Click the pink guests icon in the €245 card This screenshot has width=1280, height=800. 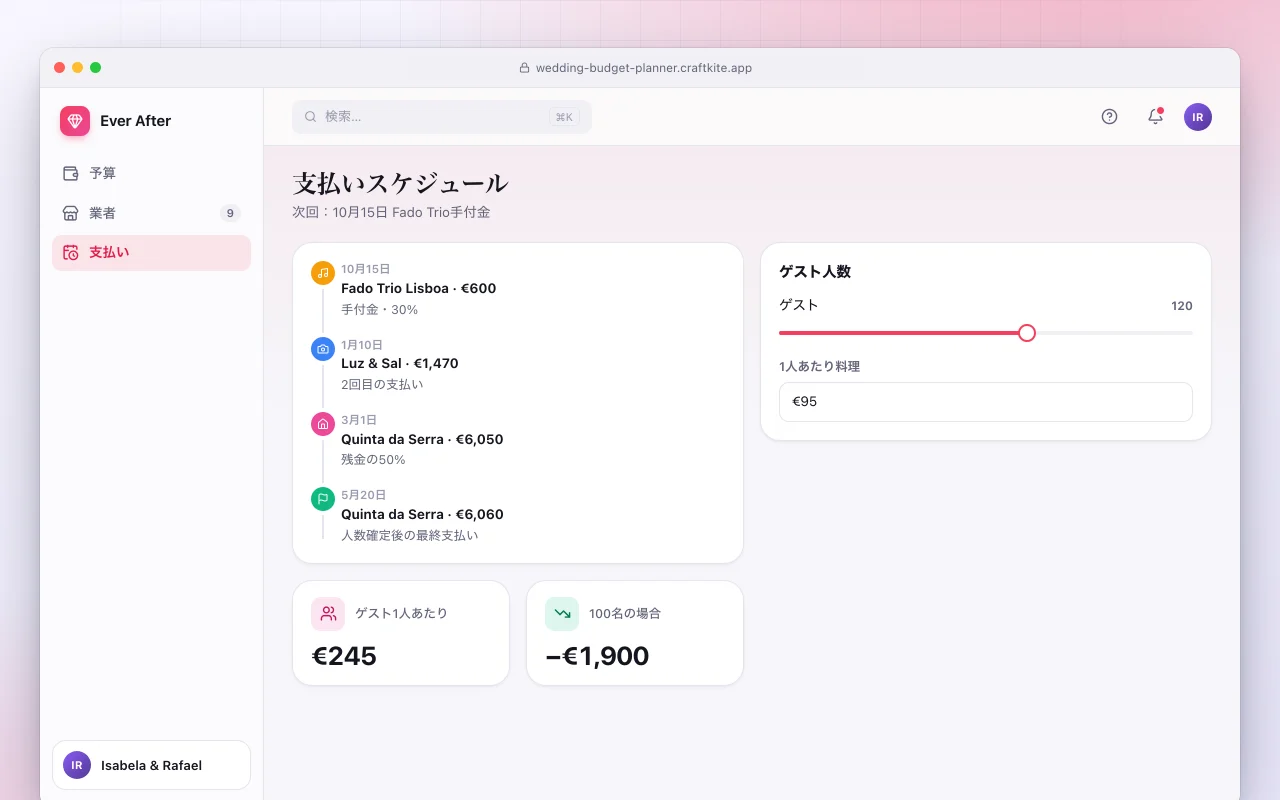(328, 614)
